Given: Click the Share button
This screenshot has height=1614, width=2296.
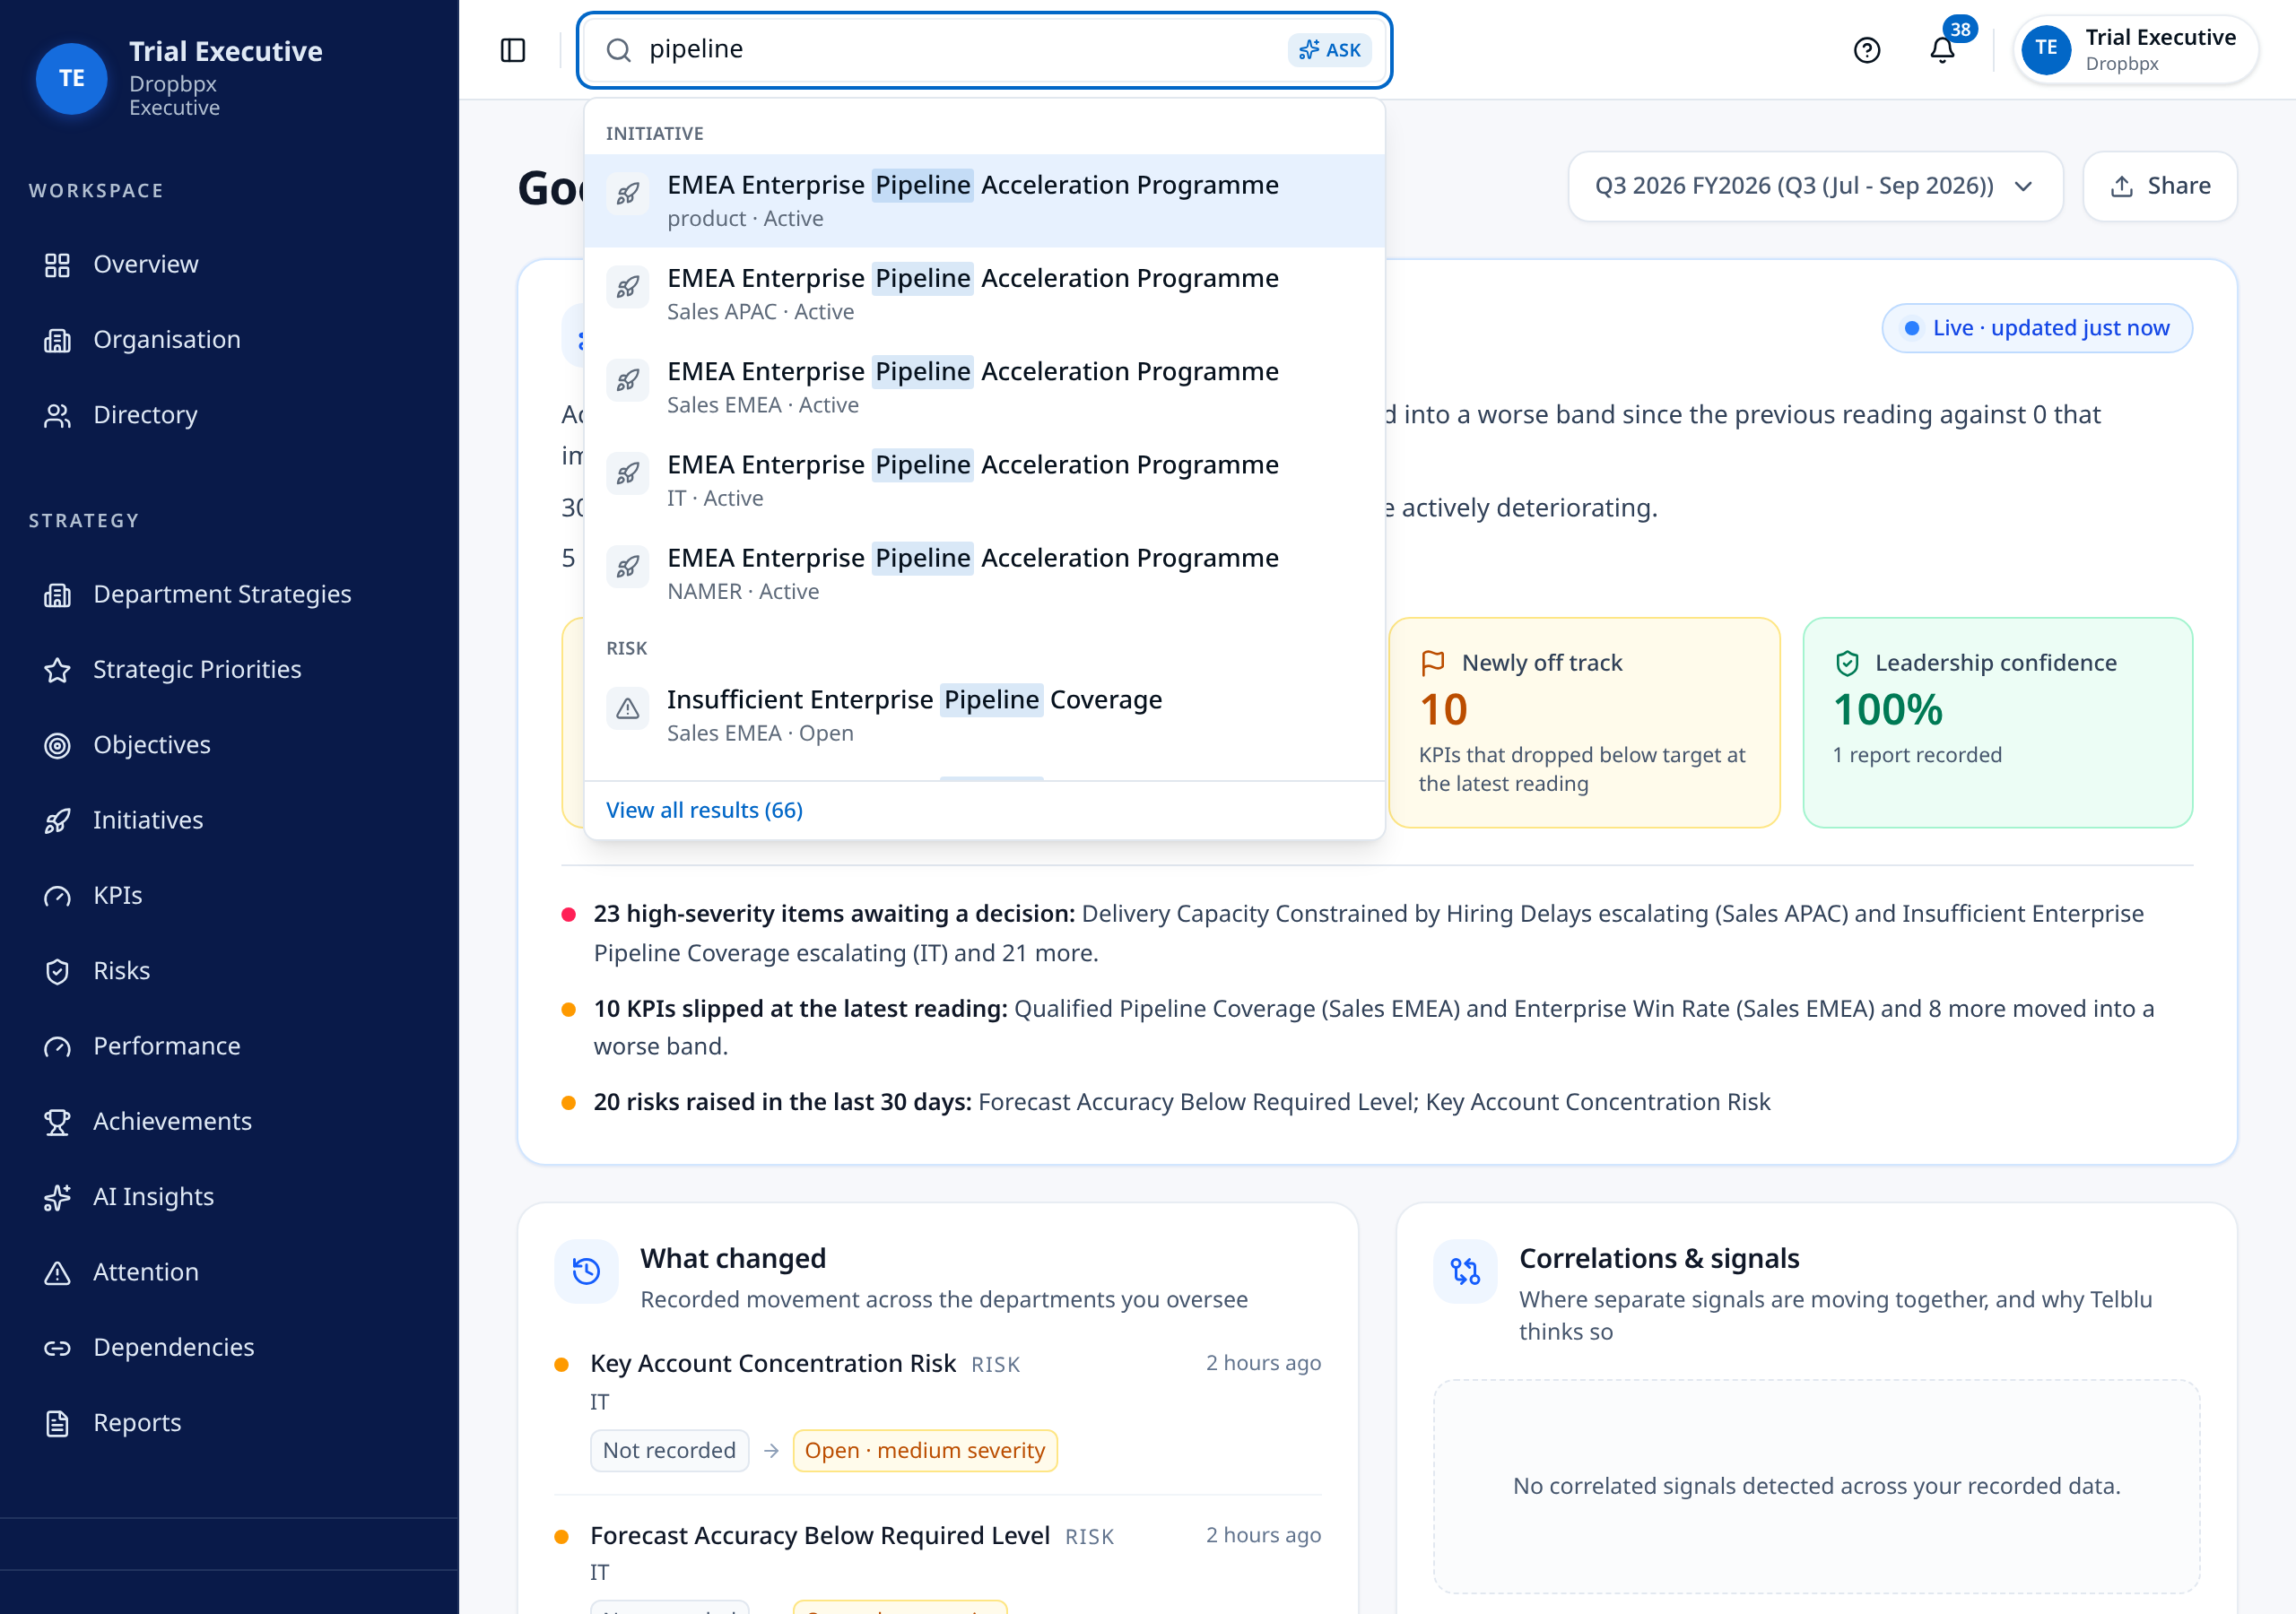Looking at the screenshot, I should pyautogui.click(x=2159, y=186).
